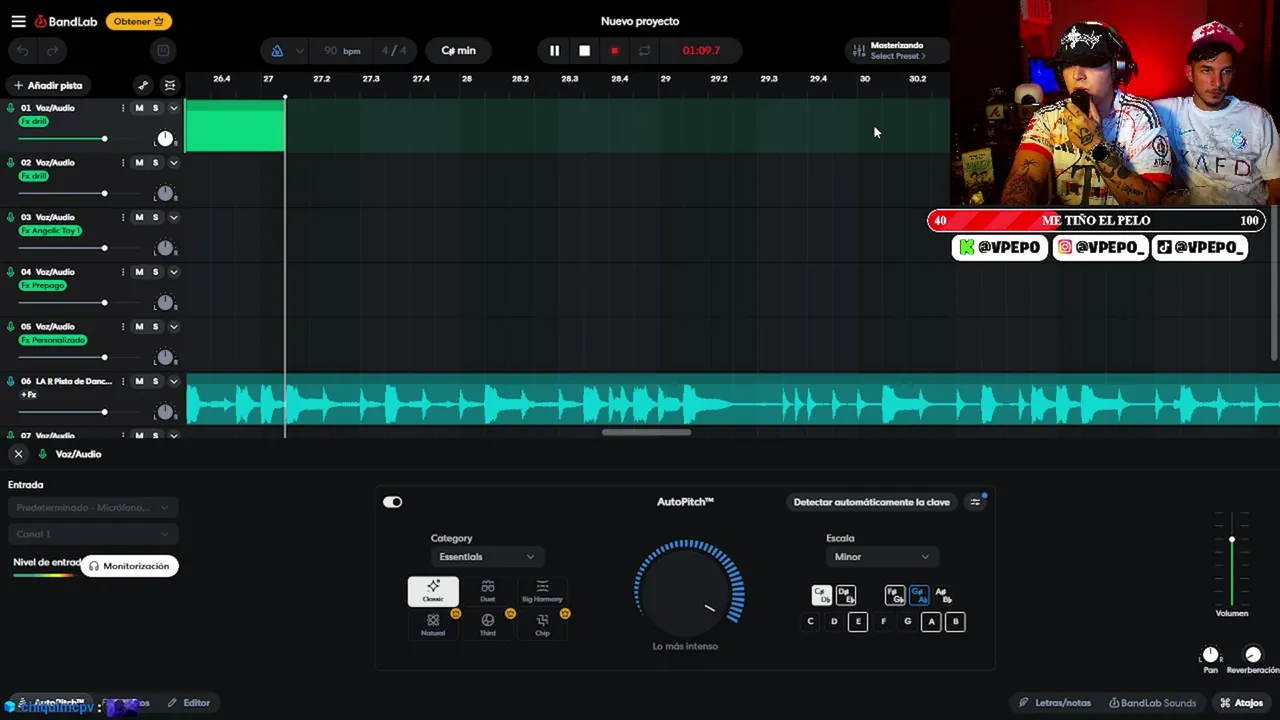The width and height of the screenshot is (1280, 720).
Task: Pause playback with the pause button
Action: tap(554, 50)
